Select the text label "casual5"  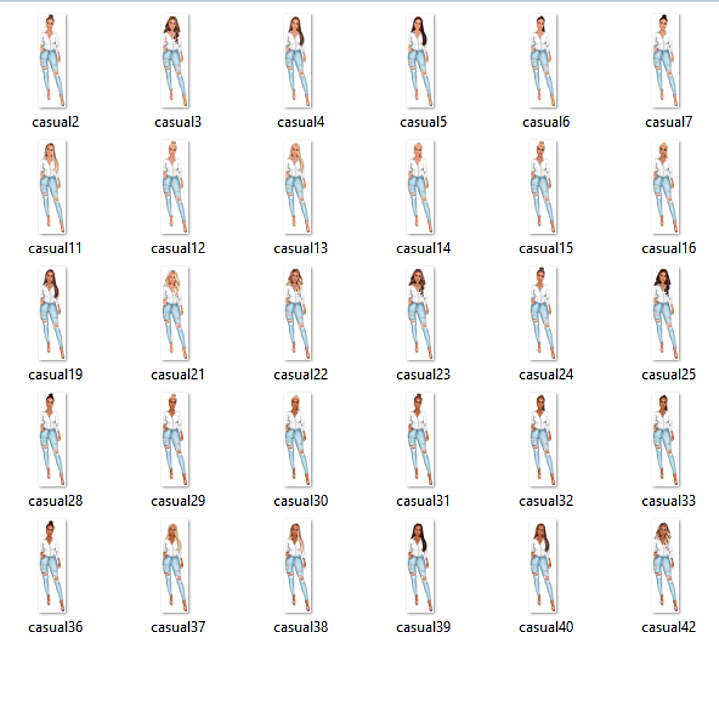tap(423, 122)
